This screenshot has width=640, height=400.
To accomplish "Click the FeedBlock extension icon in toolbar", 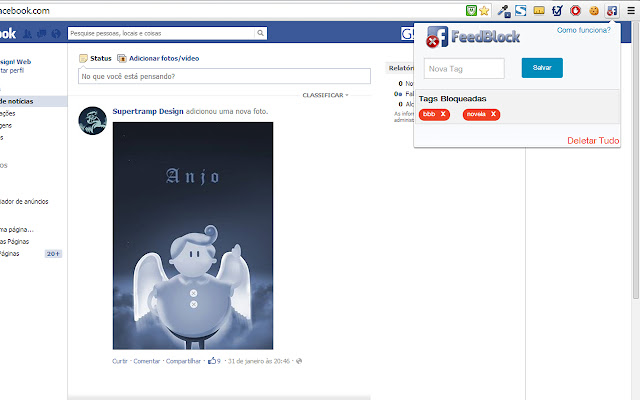I will (x=612, y=11).
